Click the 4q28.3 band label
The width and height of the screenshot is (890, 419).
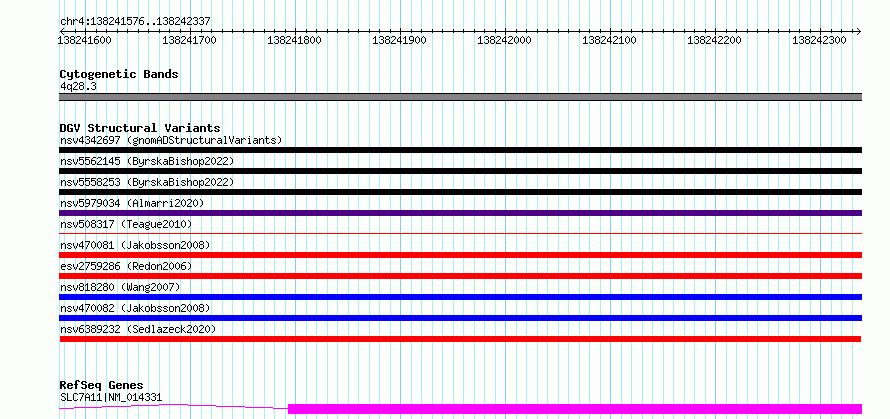(78, 86)
